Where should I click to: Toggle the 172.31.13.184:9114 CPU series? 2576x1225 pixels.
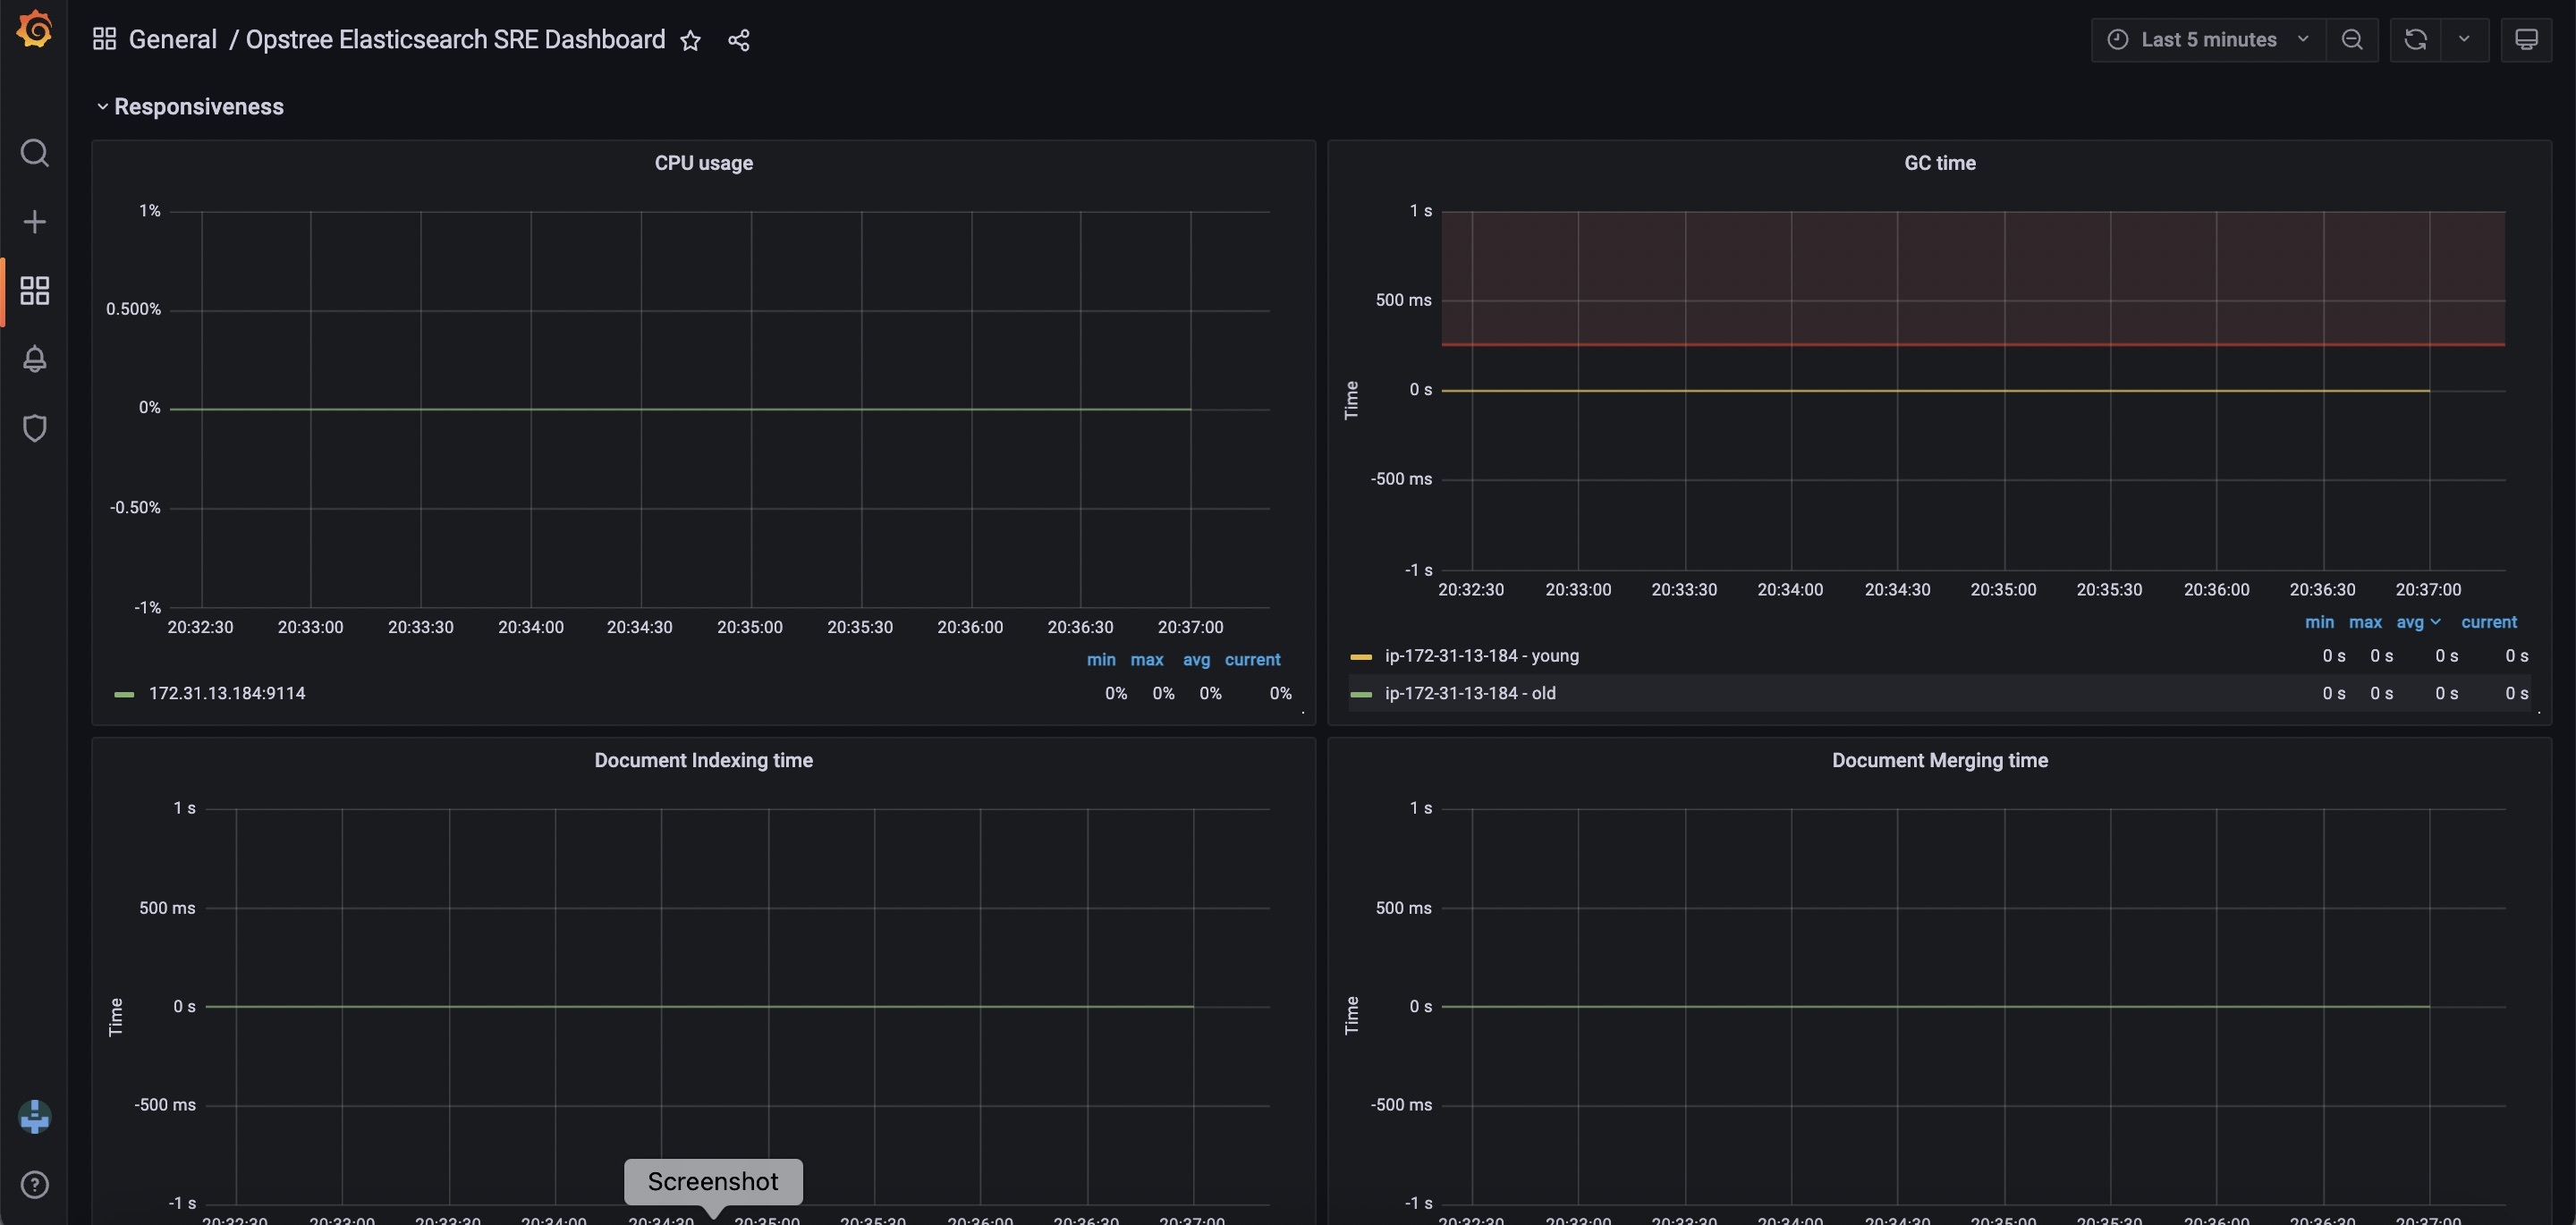click(x=227, y=693)
